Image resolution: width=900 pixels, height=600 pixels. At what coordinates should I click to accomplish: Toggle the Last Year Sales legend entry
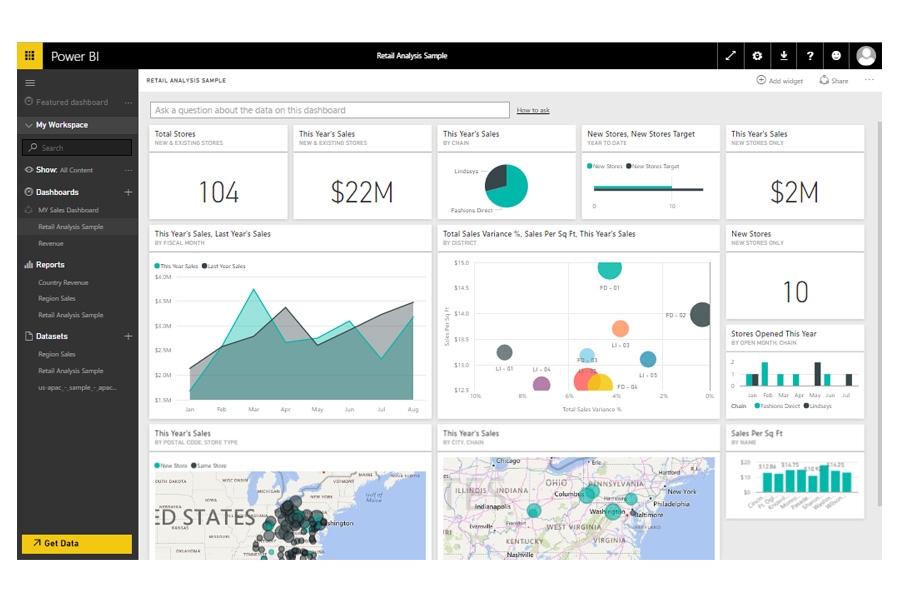[224, 266]
